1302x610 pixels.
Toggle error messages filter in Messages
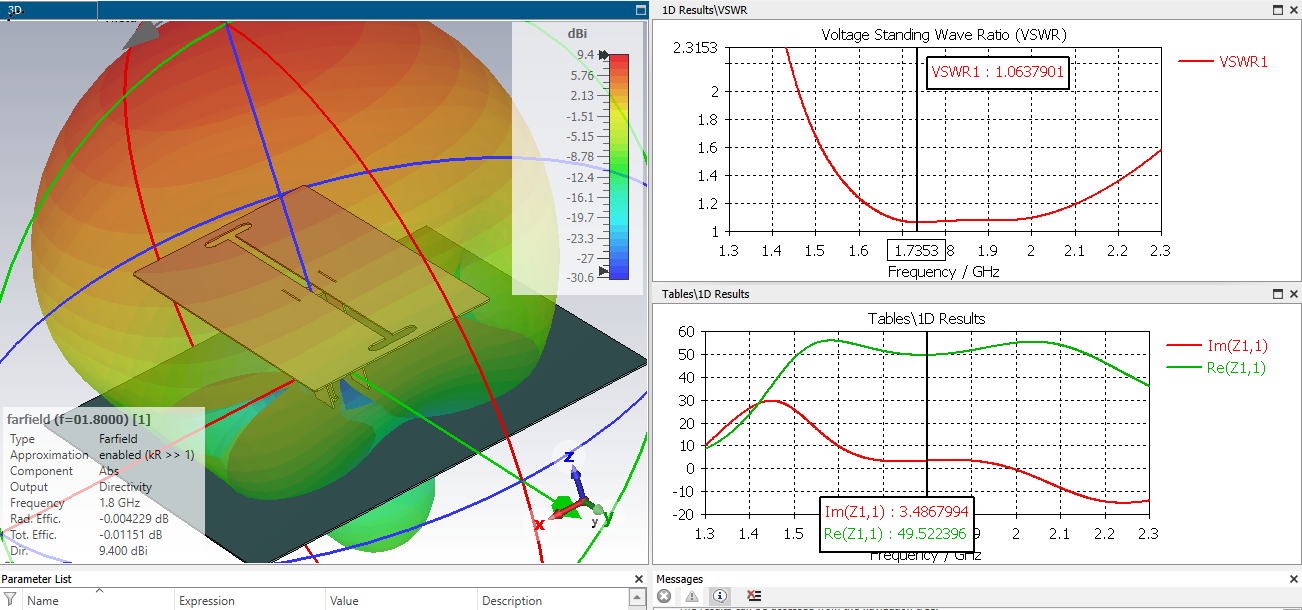click(x=664, y=596)
